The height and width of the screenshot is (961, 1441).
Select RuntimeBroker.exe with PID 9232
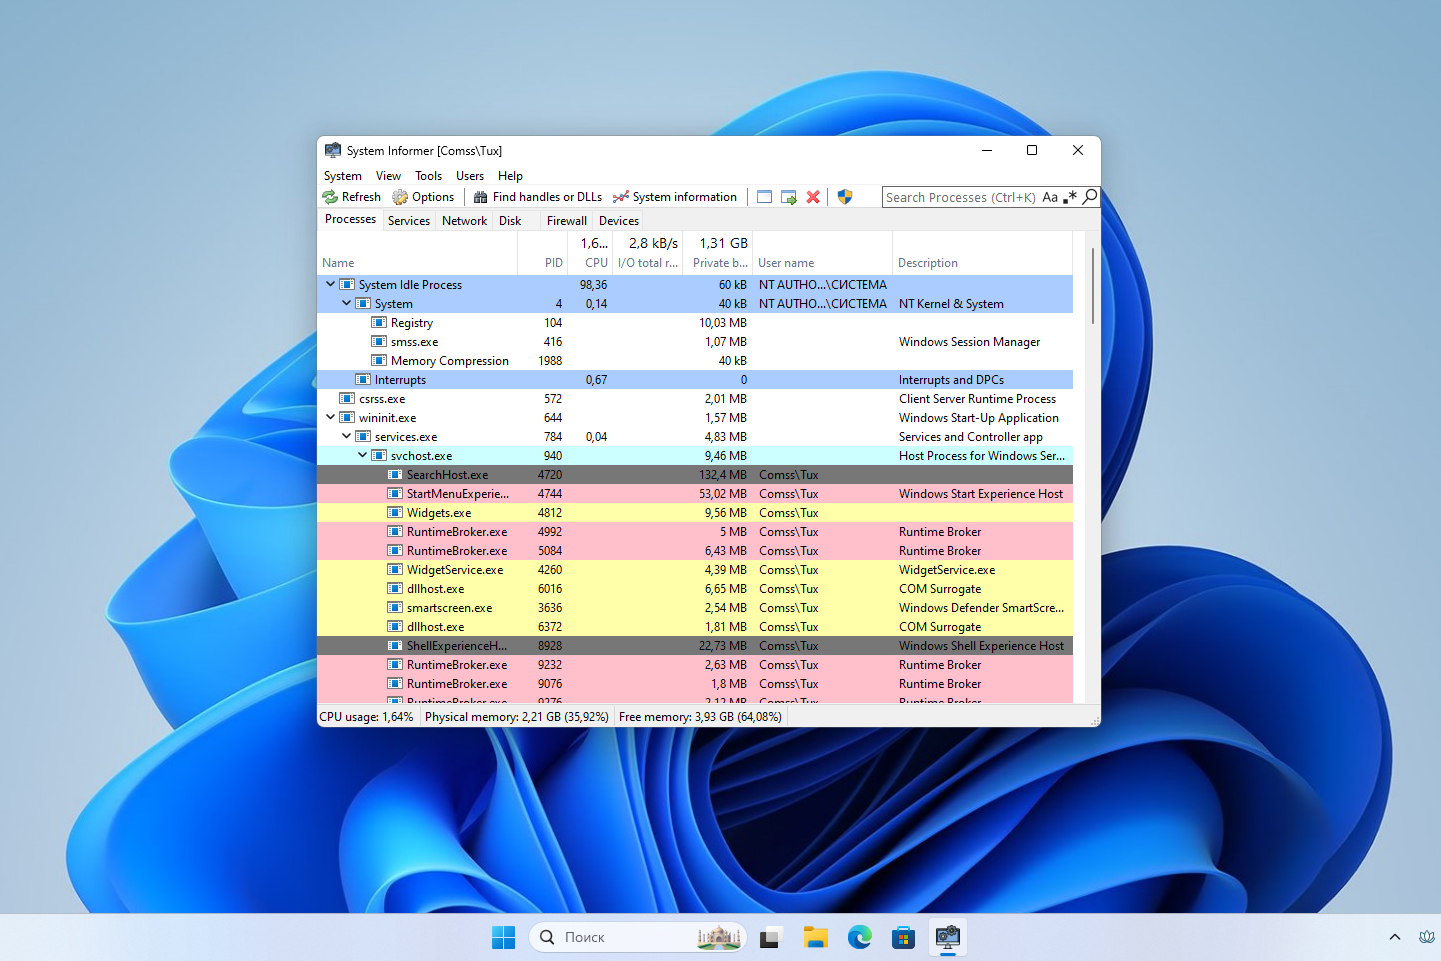click(695, 665)
